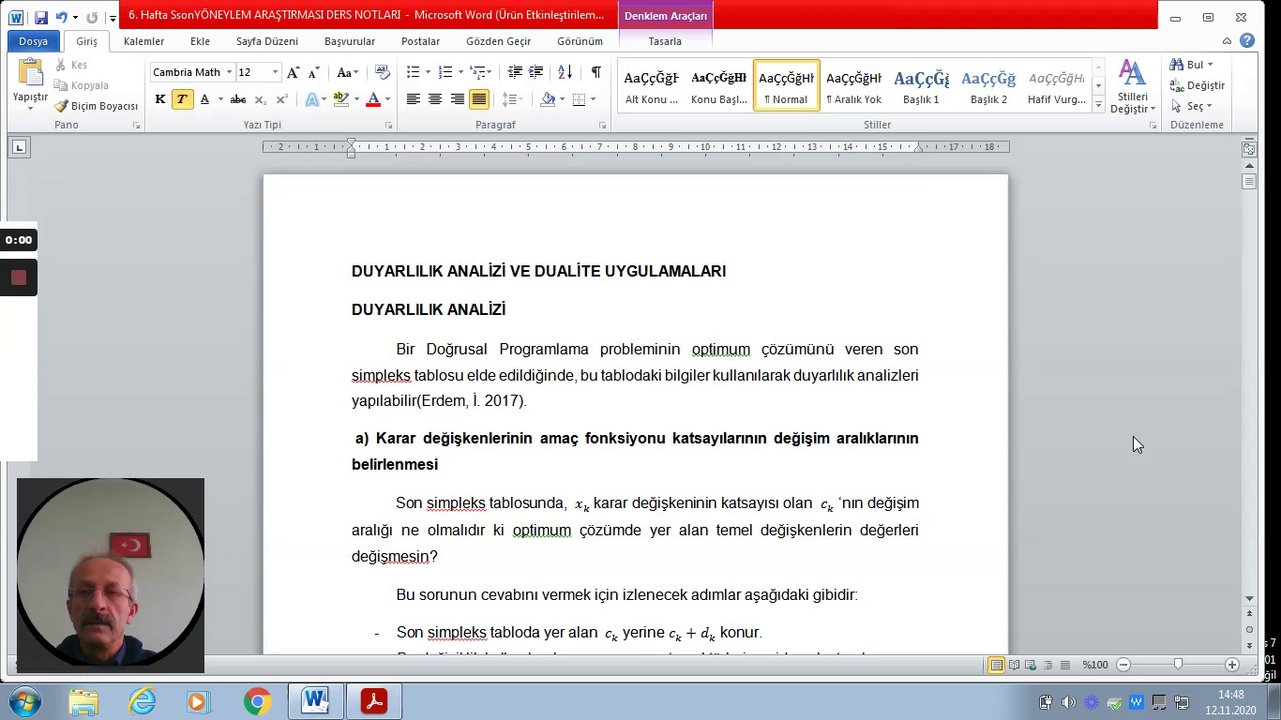The height and width of the screenshot is (720, 1281).
Task: Sort text with the A-Z sort icon
Action: pos(565,72)
